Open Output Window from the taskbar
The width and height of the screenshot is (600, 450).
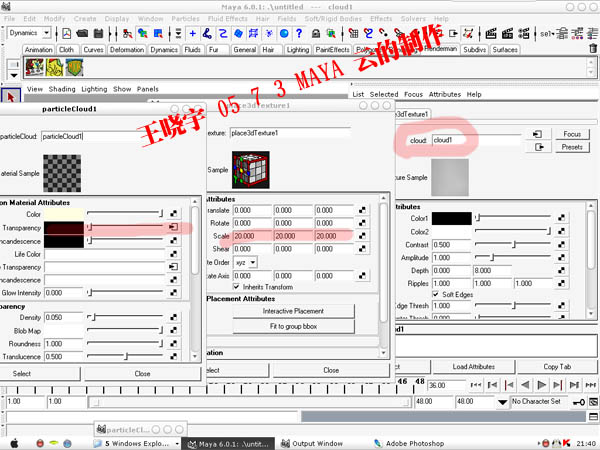[x=312, y=443]
